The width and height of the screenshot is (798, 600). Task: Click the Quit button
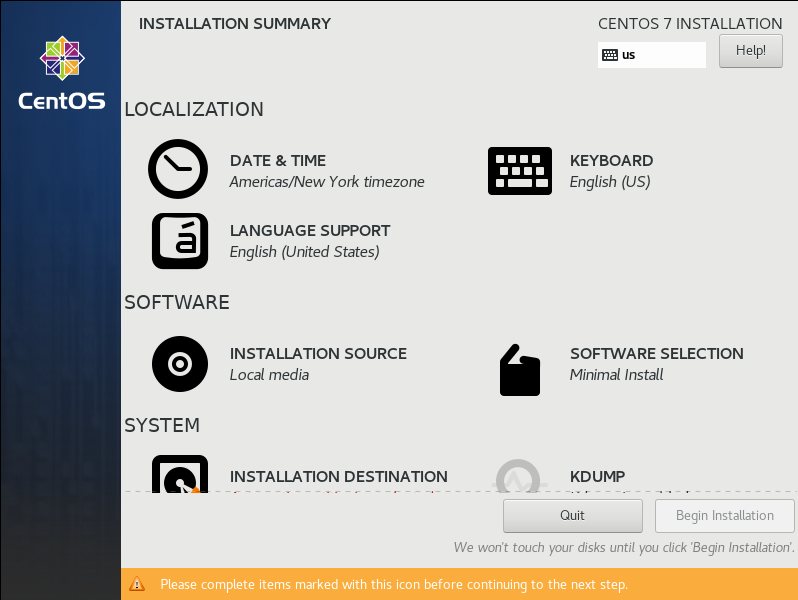click(x=573, y=516)
